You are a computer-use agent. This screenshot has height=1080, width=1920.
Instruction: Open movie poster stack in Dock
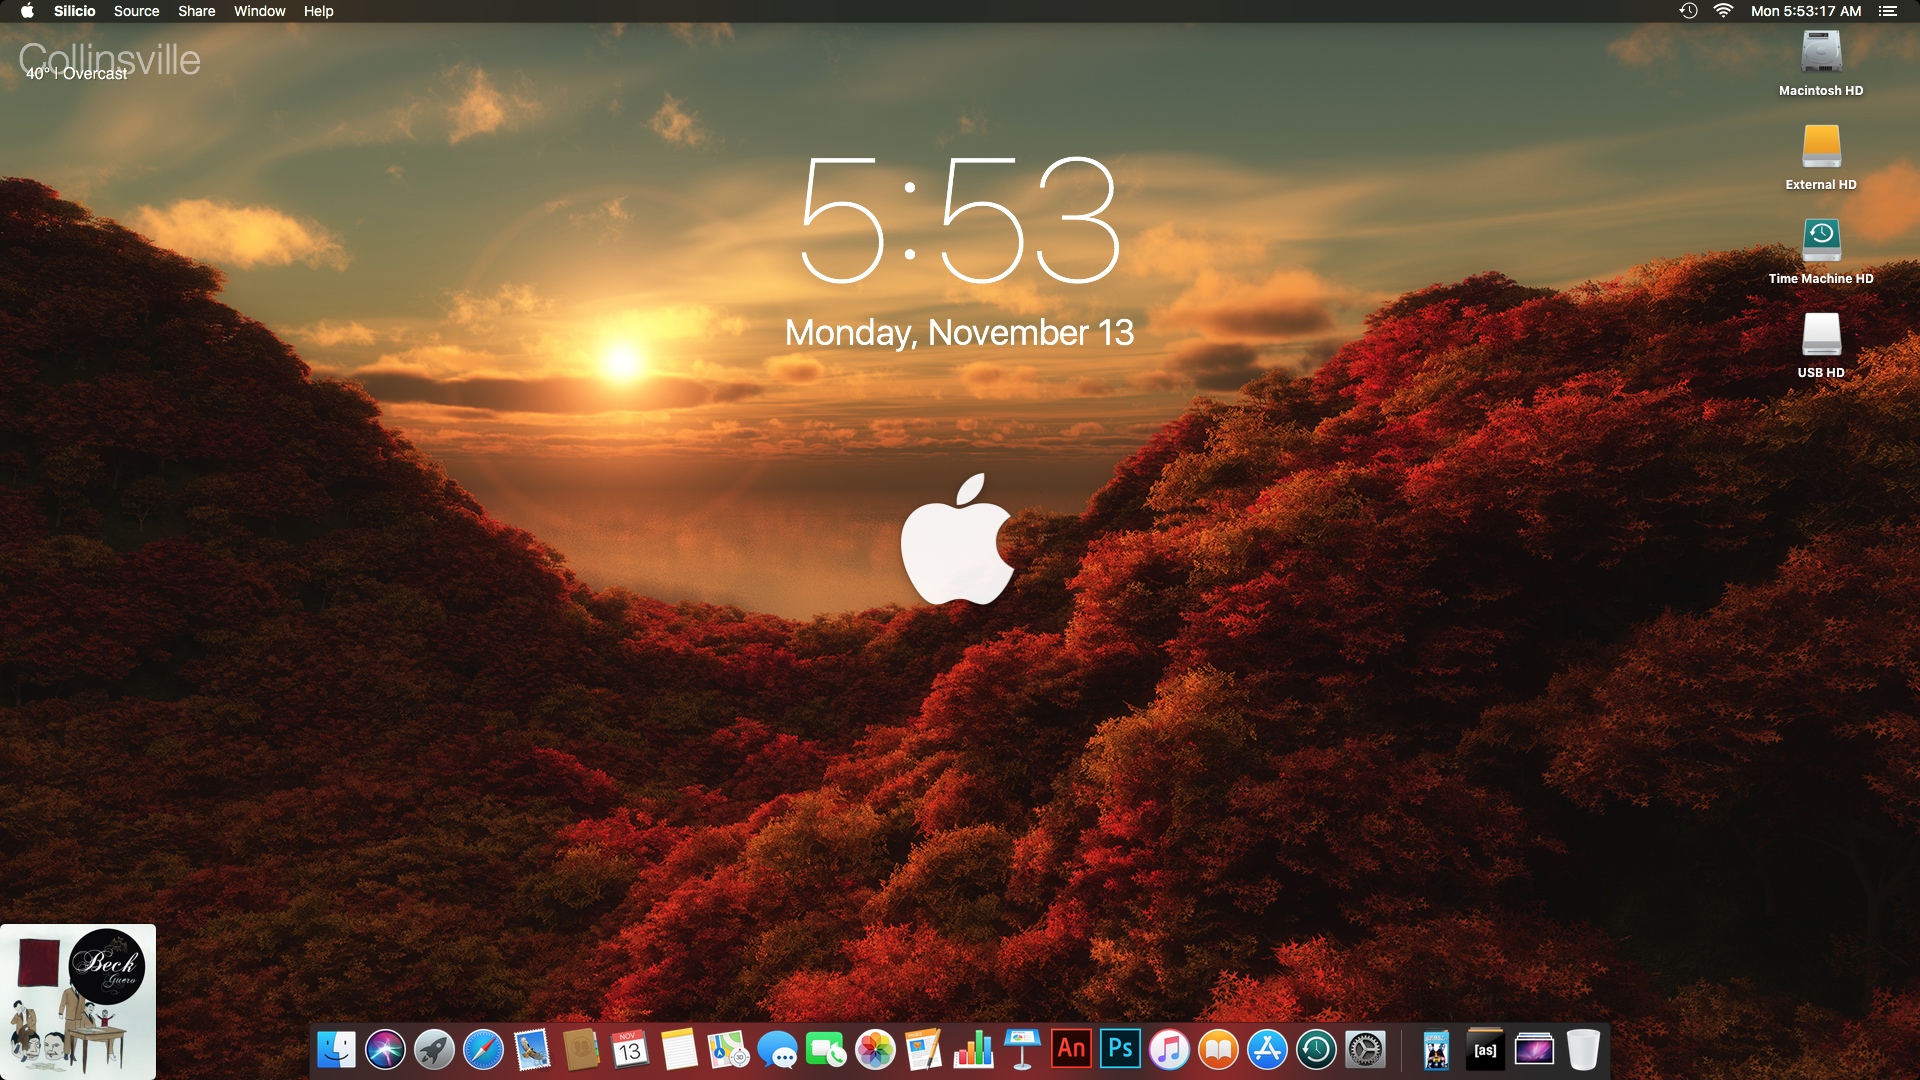[x=1436, y=1050]
